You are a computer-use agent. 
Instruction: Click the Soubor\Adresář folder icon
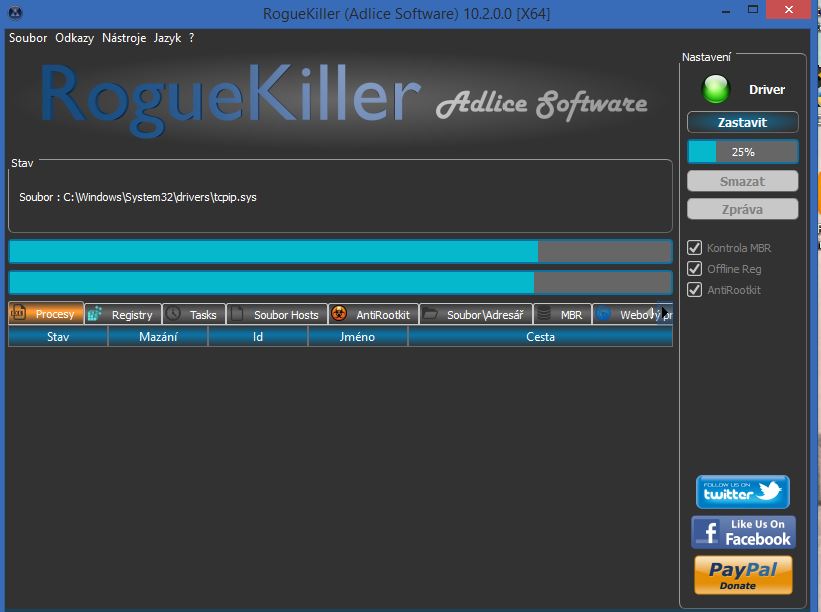[430, 314]
